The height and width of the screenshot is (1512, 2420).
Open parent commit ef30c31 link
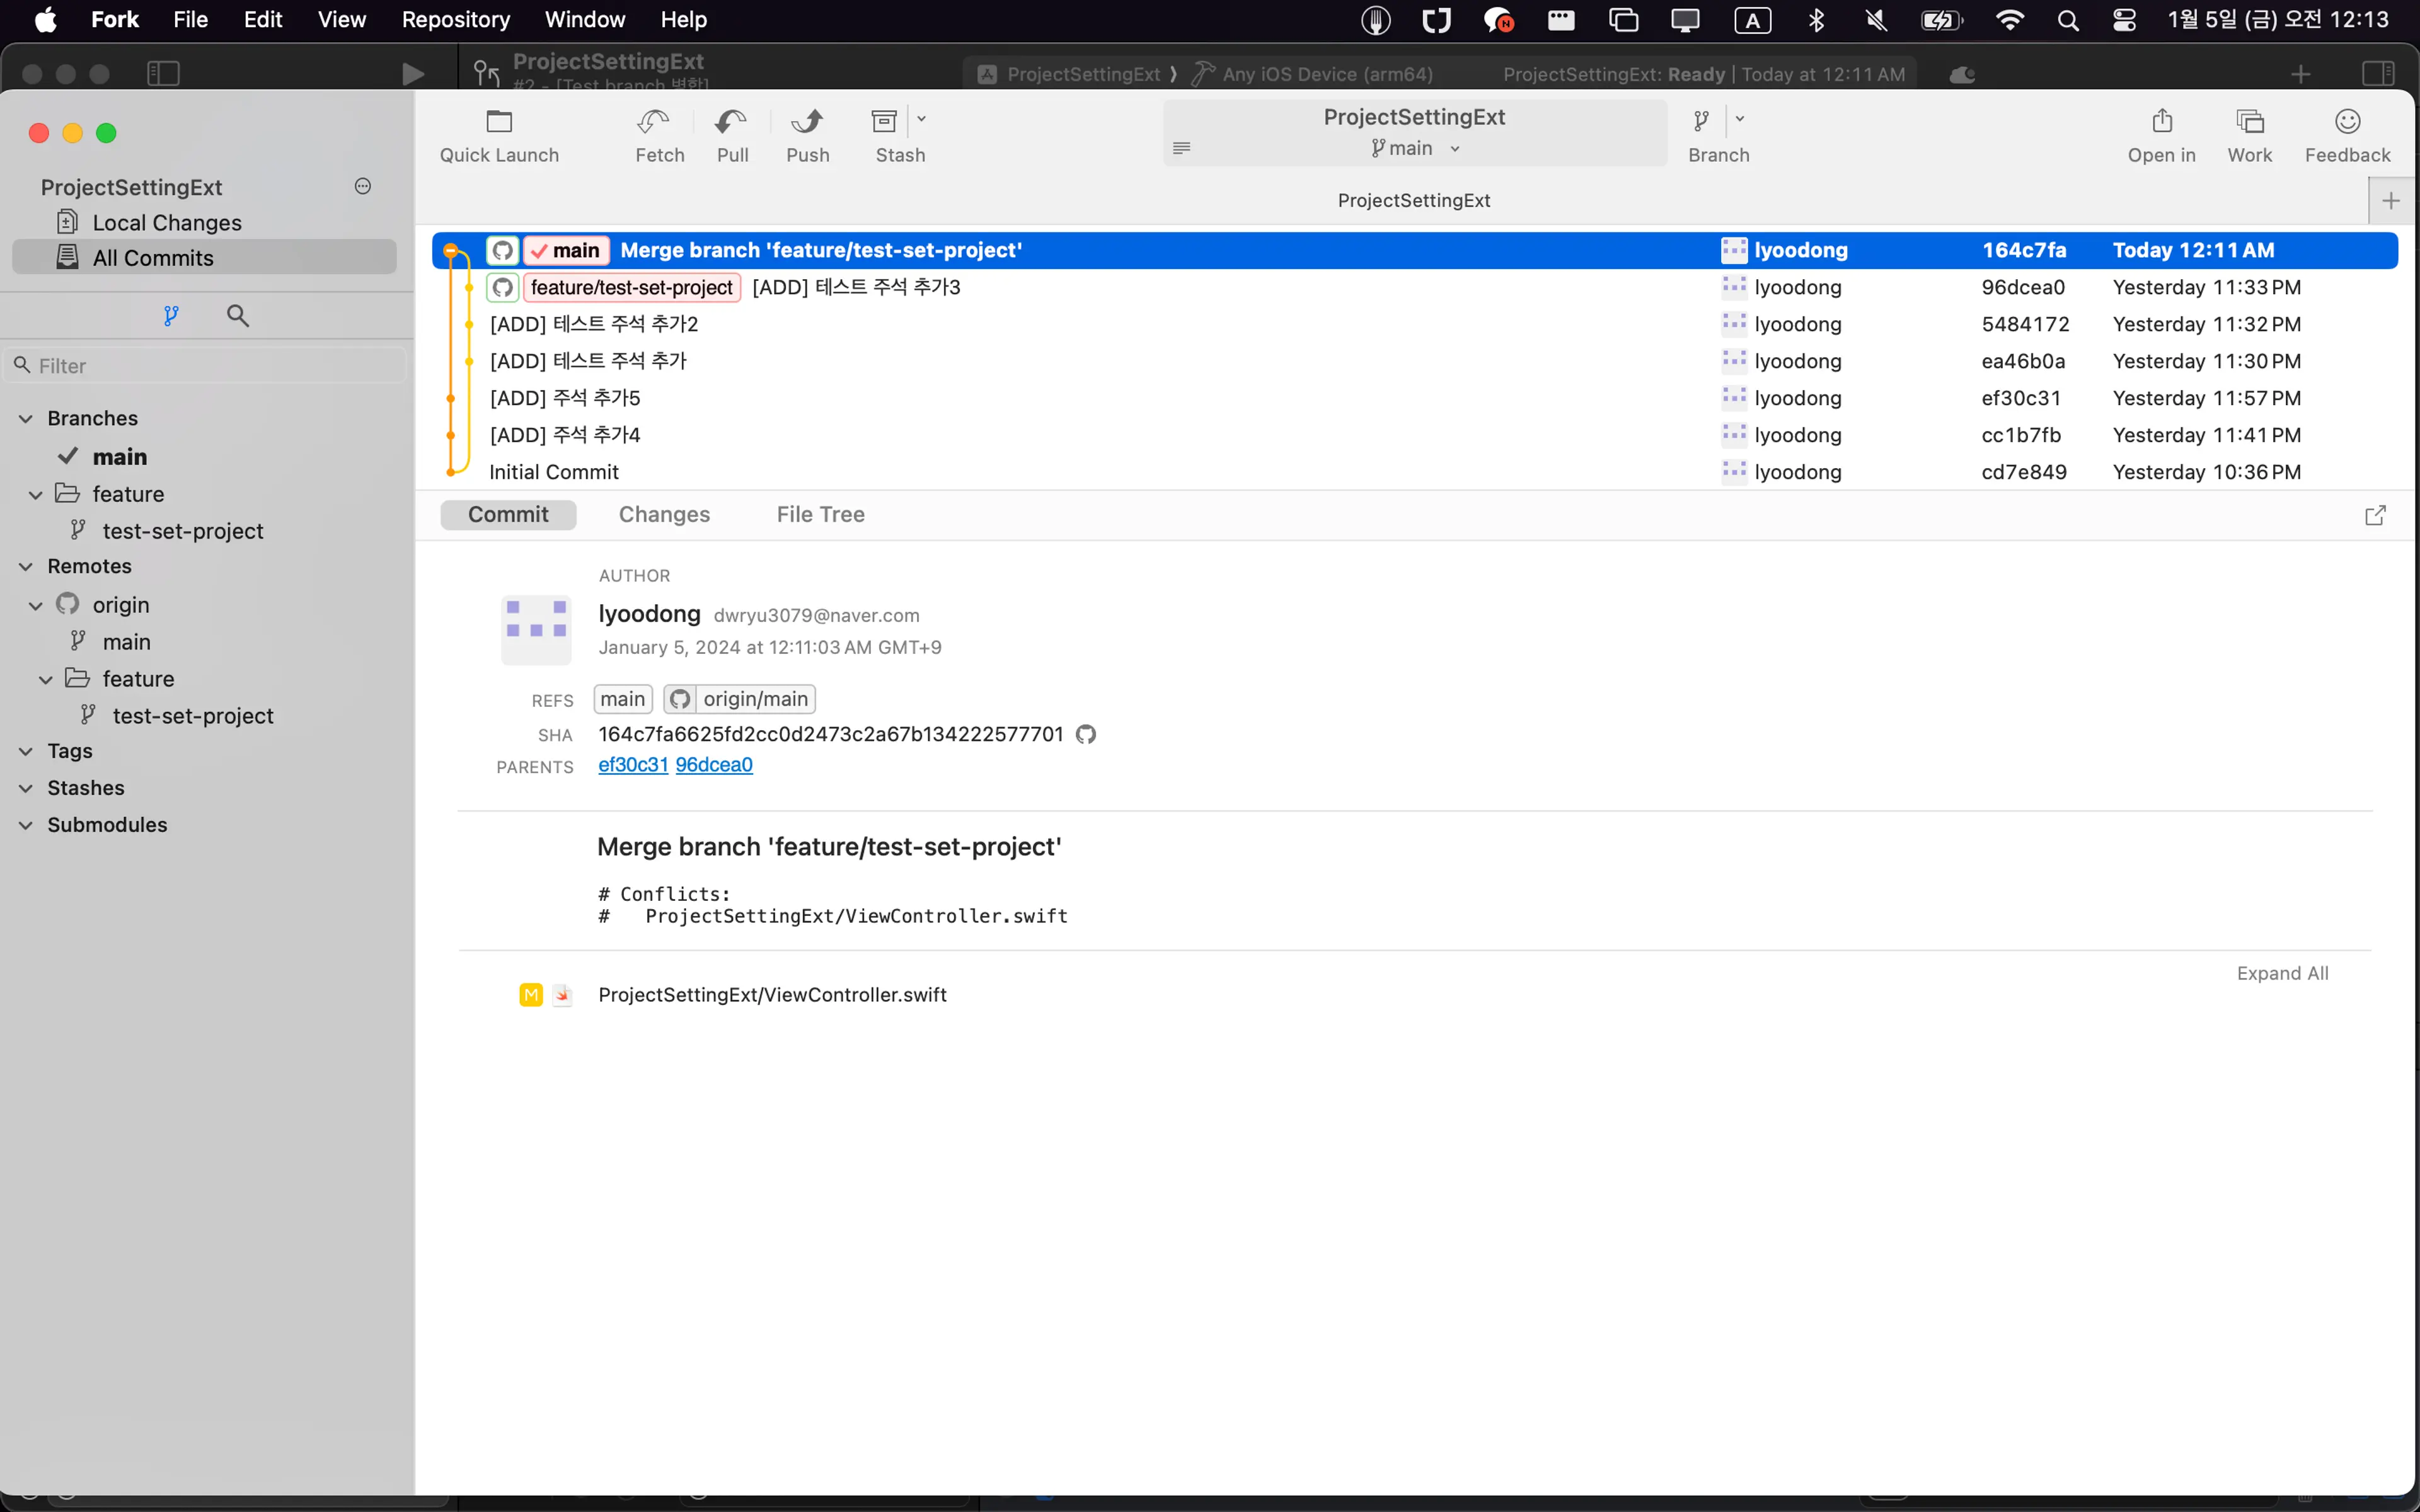click(633, 765)
